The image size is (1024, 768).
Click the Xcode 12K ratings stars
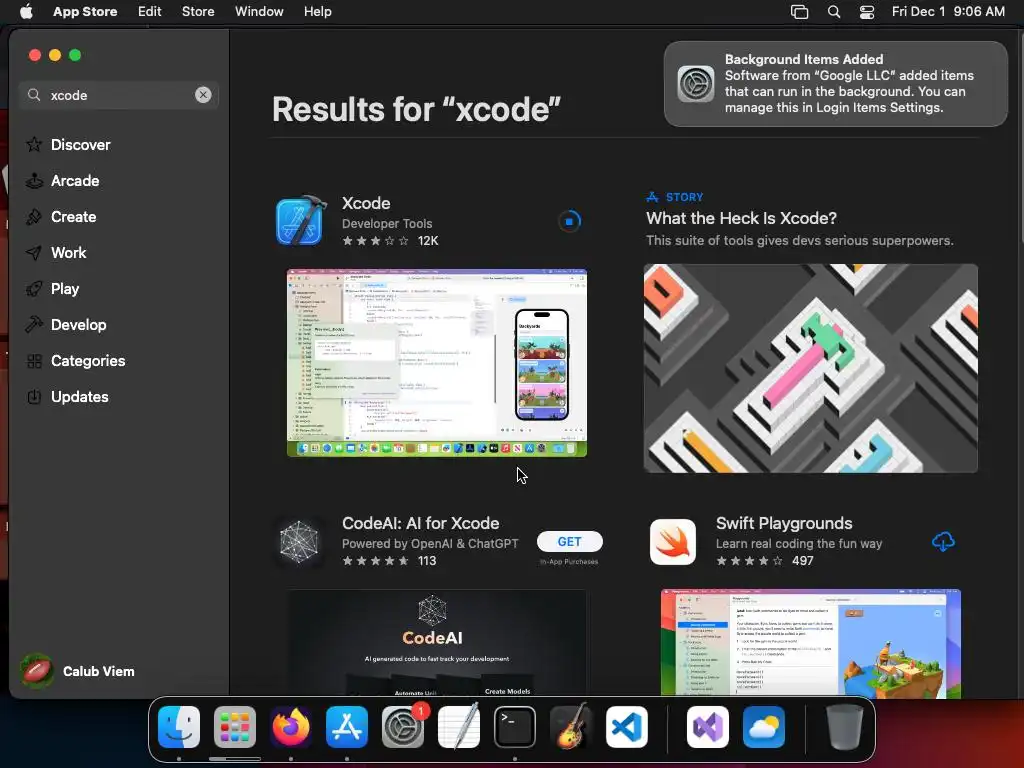[376, 241]
